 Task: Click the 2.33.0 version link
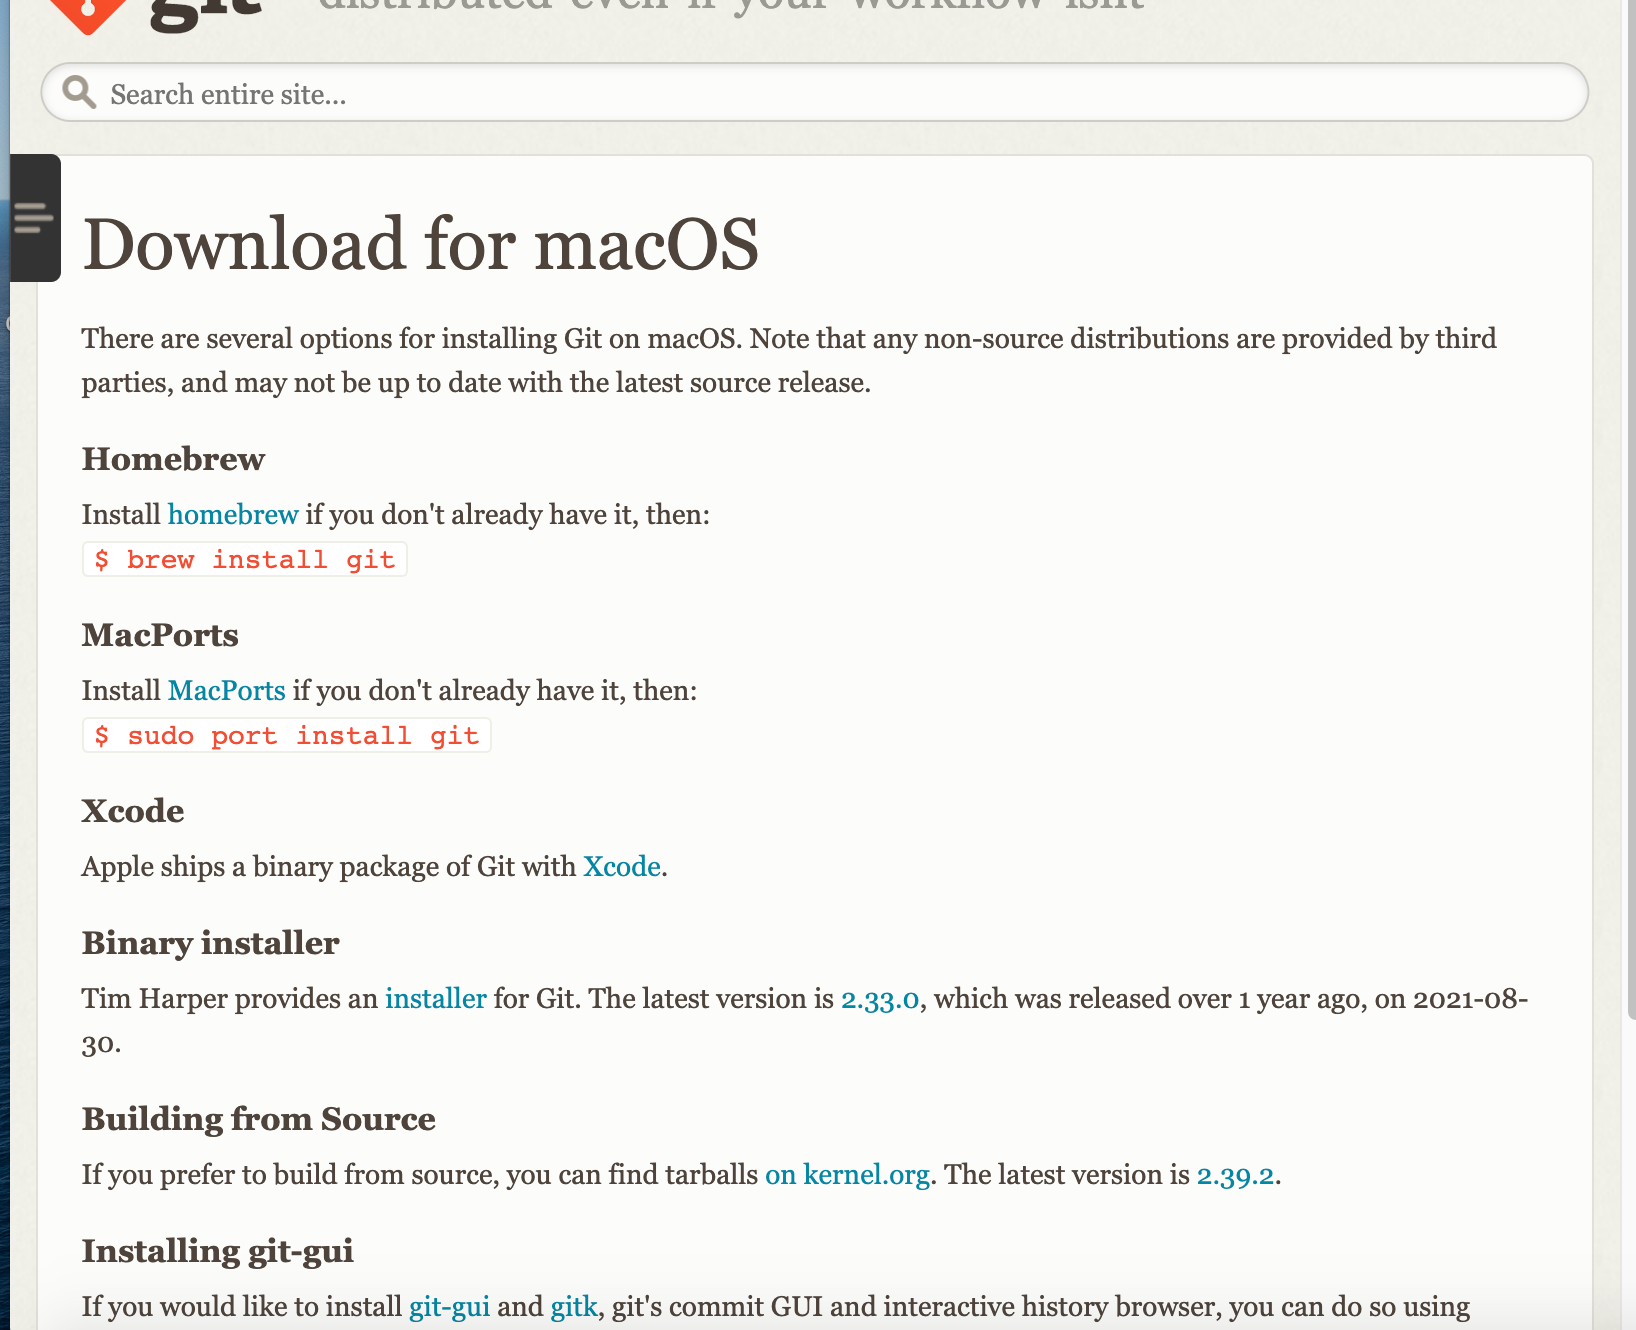click(880, 999)
